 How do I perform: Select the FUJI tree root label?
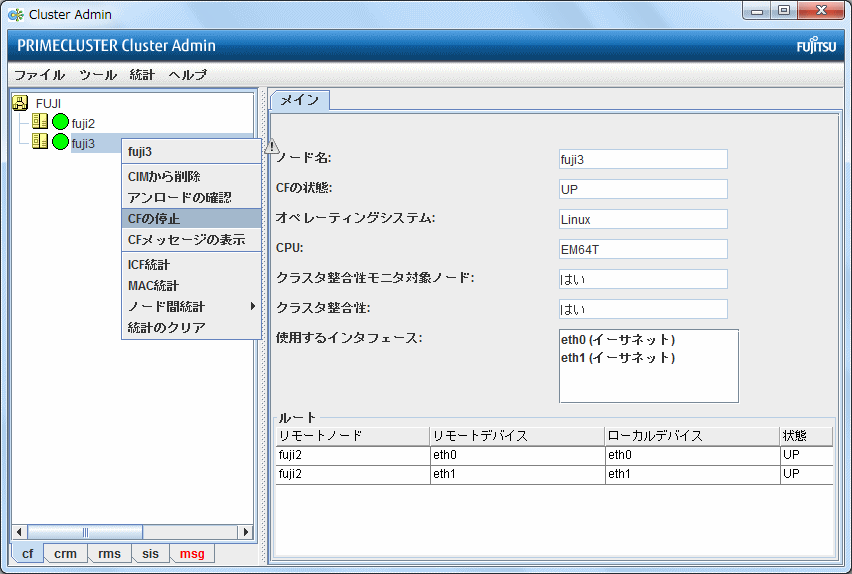coord(48,103)
